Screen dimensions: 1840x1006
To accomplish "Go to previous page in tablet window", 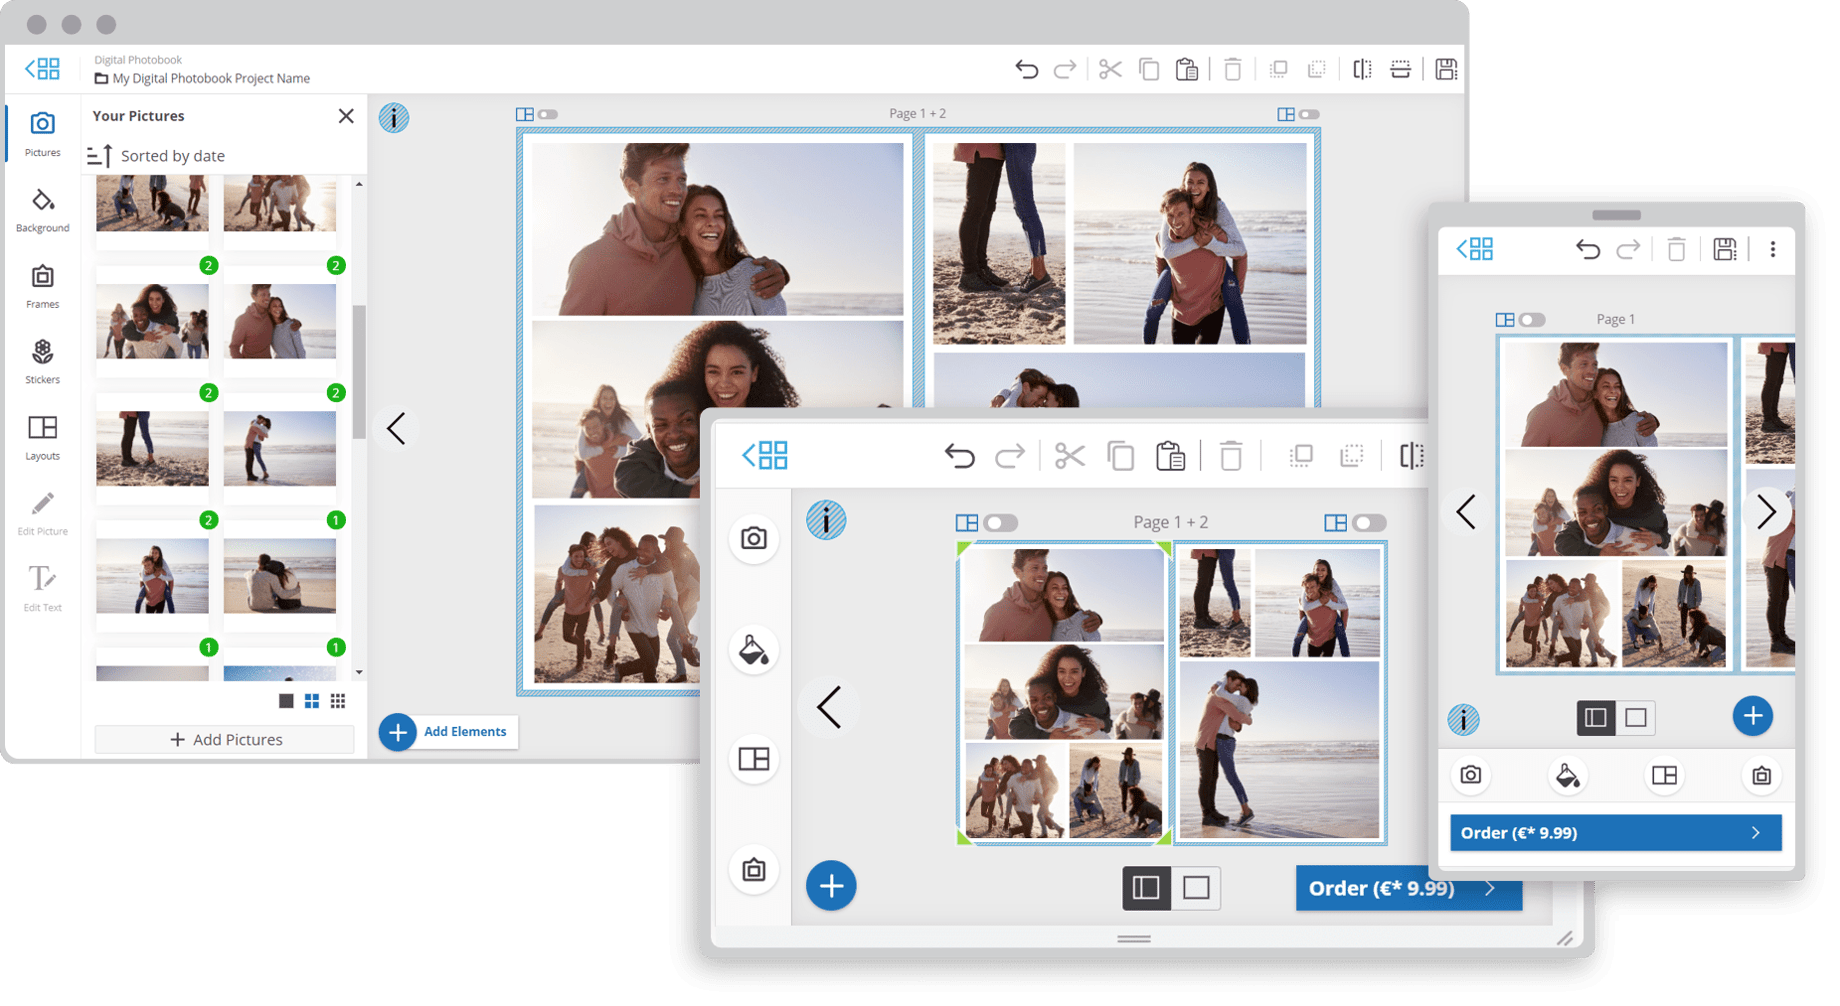I will click(829, 708).
